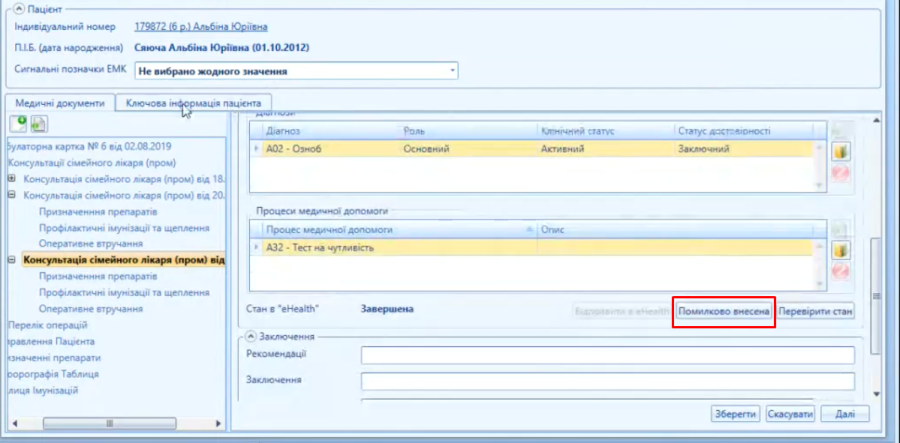Viewport: 900px width, 443px height.
Task: Select Перелік операцій tree item
Action: (x=47, y=325)
